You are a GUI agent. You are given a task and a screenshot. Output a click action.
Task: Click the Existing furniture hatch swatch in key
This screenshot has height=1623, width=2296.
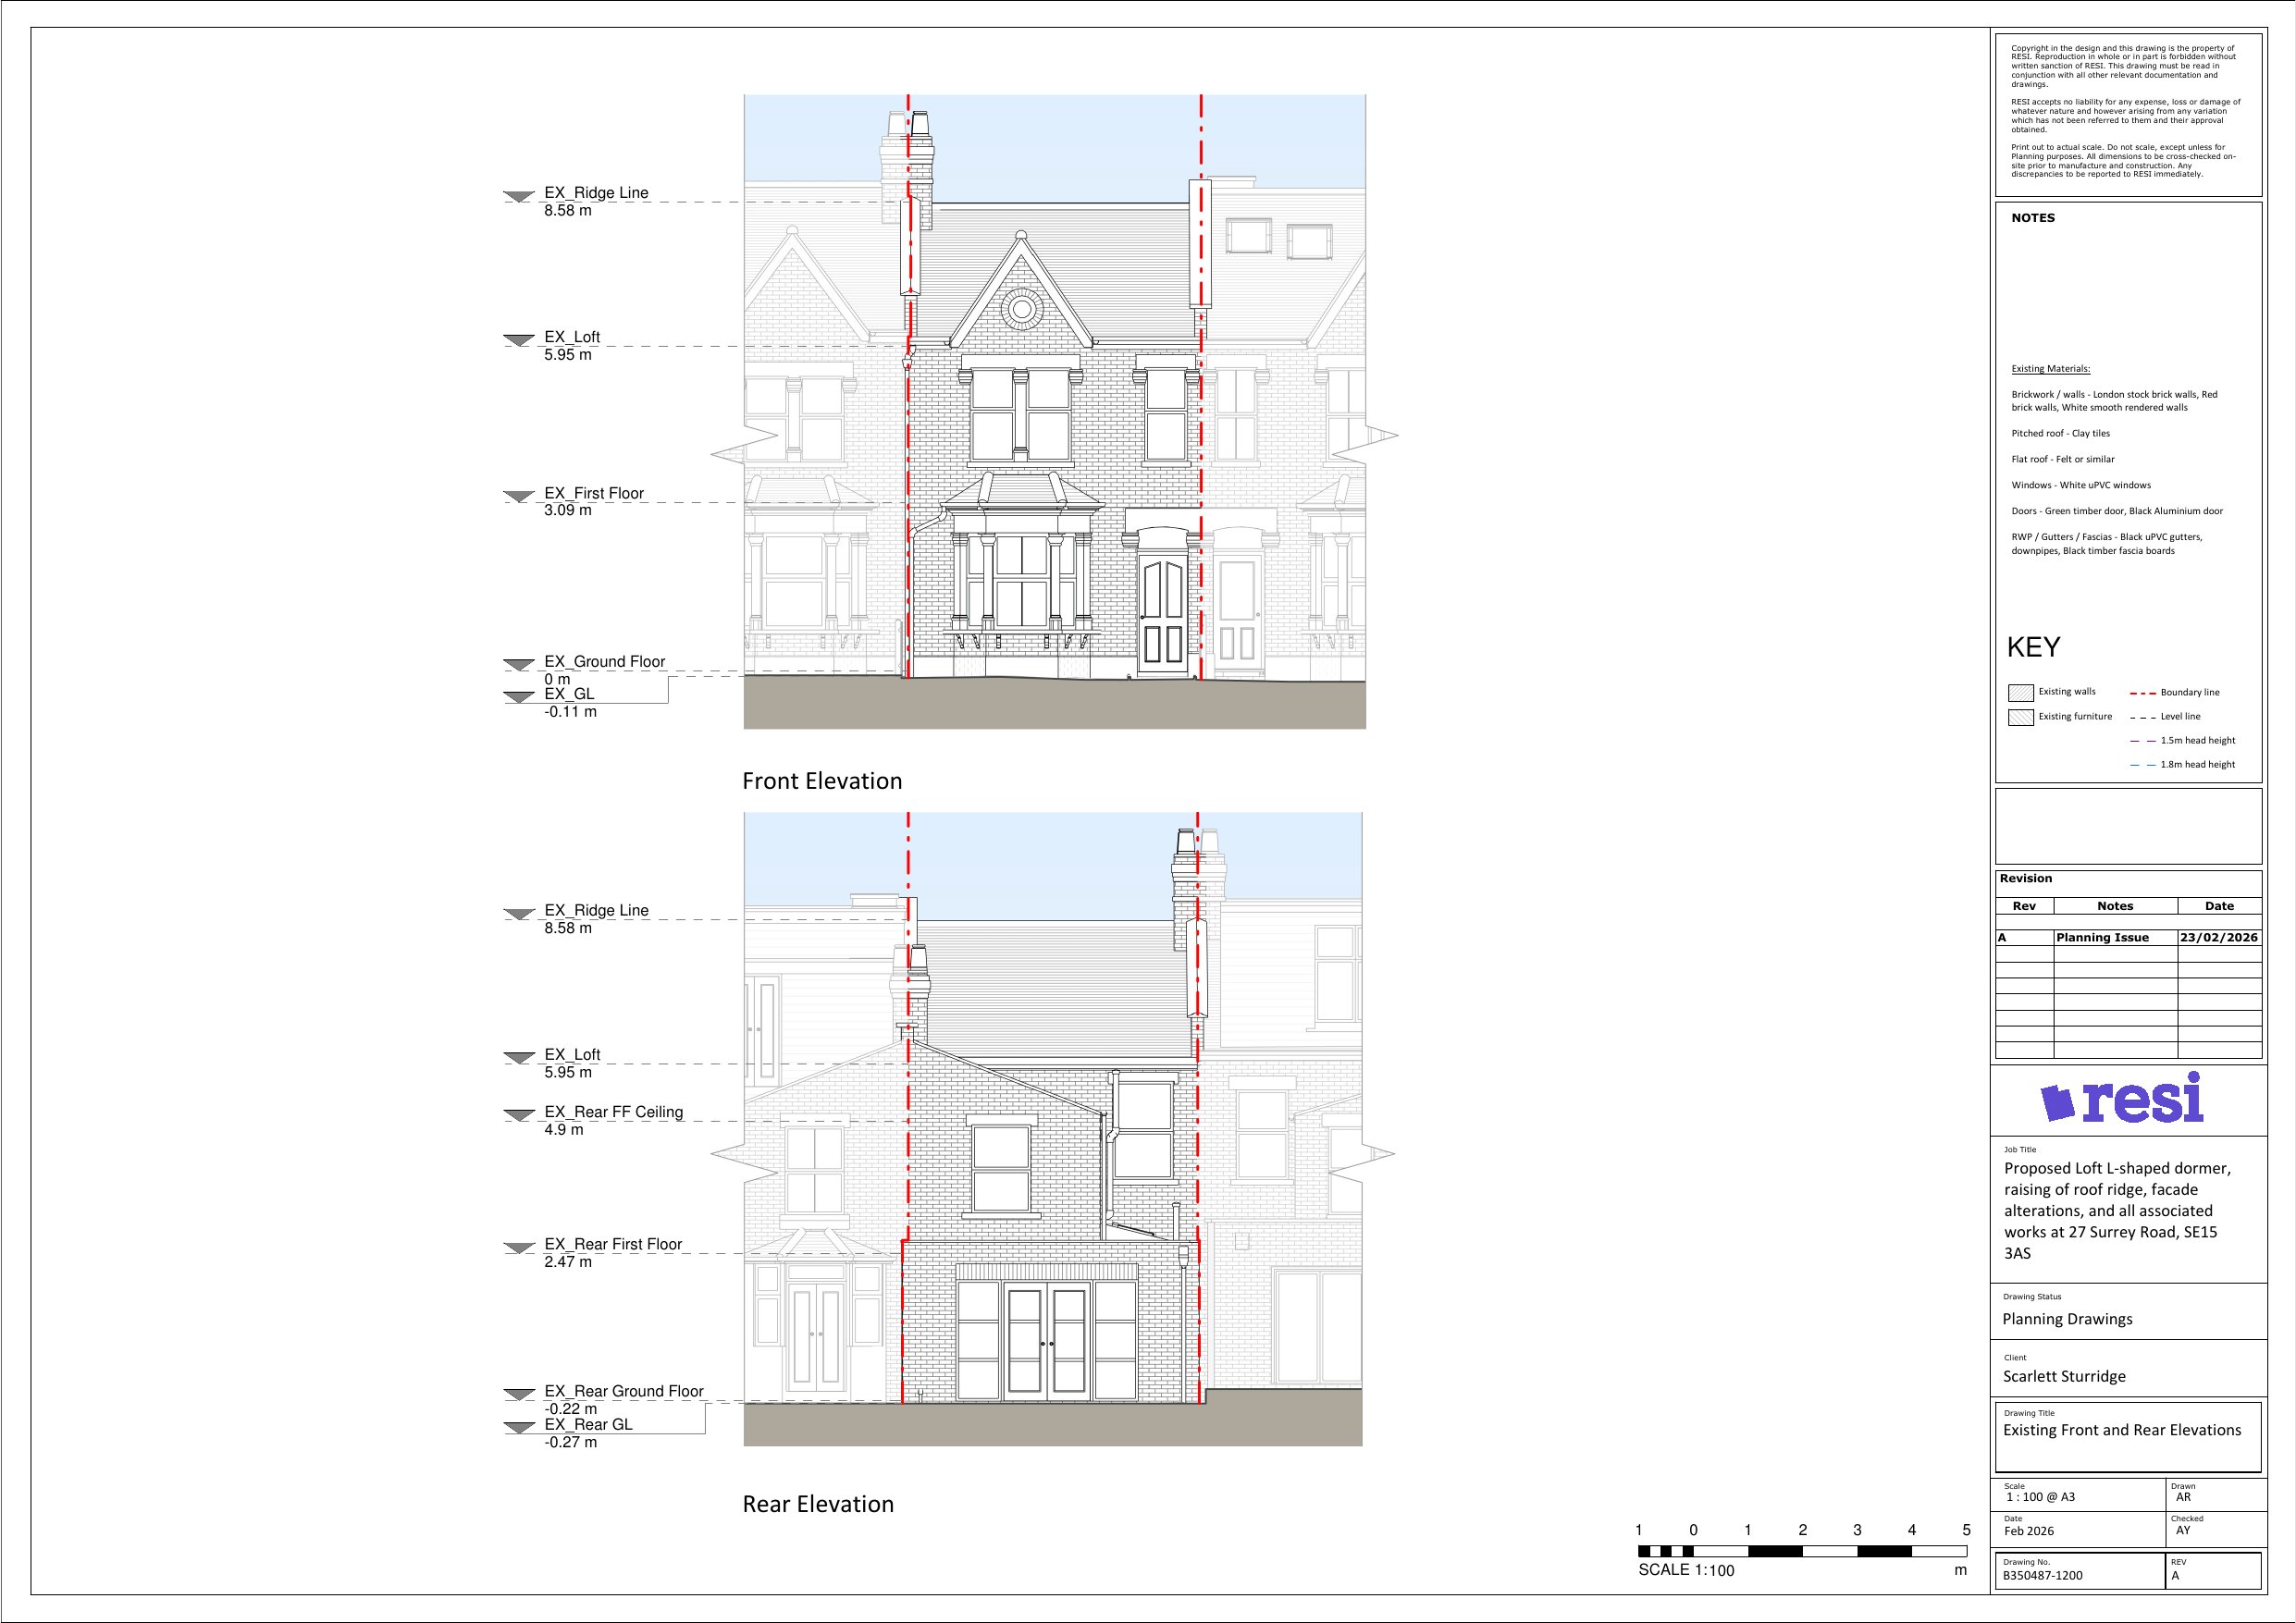[2020, 717]
